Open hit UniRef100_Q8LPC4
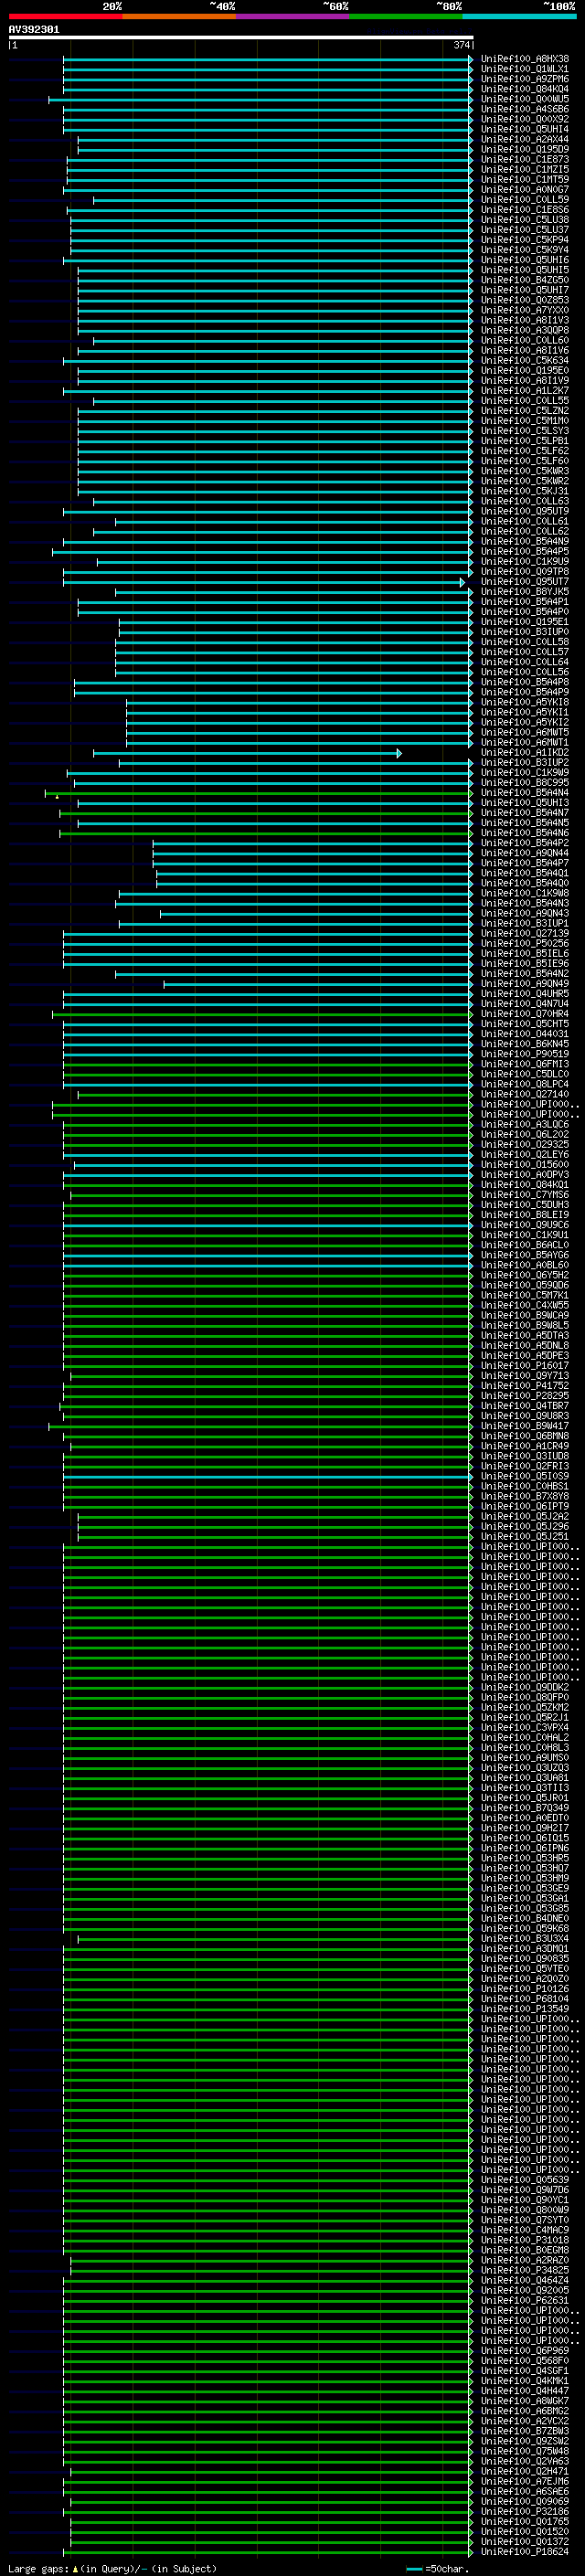The image size is (585, 2576). 524,1085
